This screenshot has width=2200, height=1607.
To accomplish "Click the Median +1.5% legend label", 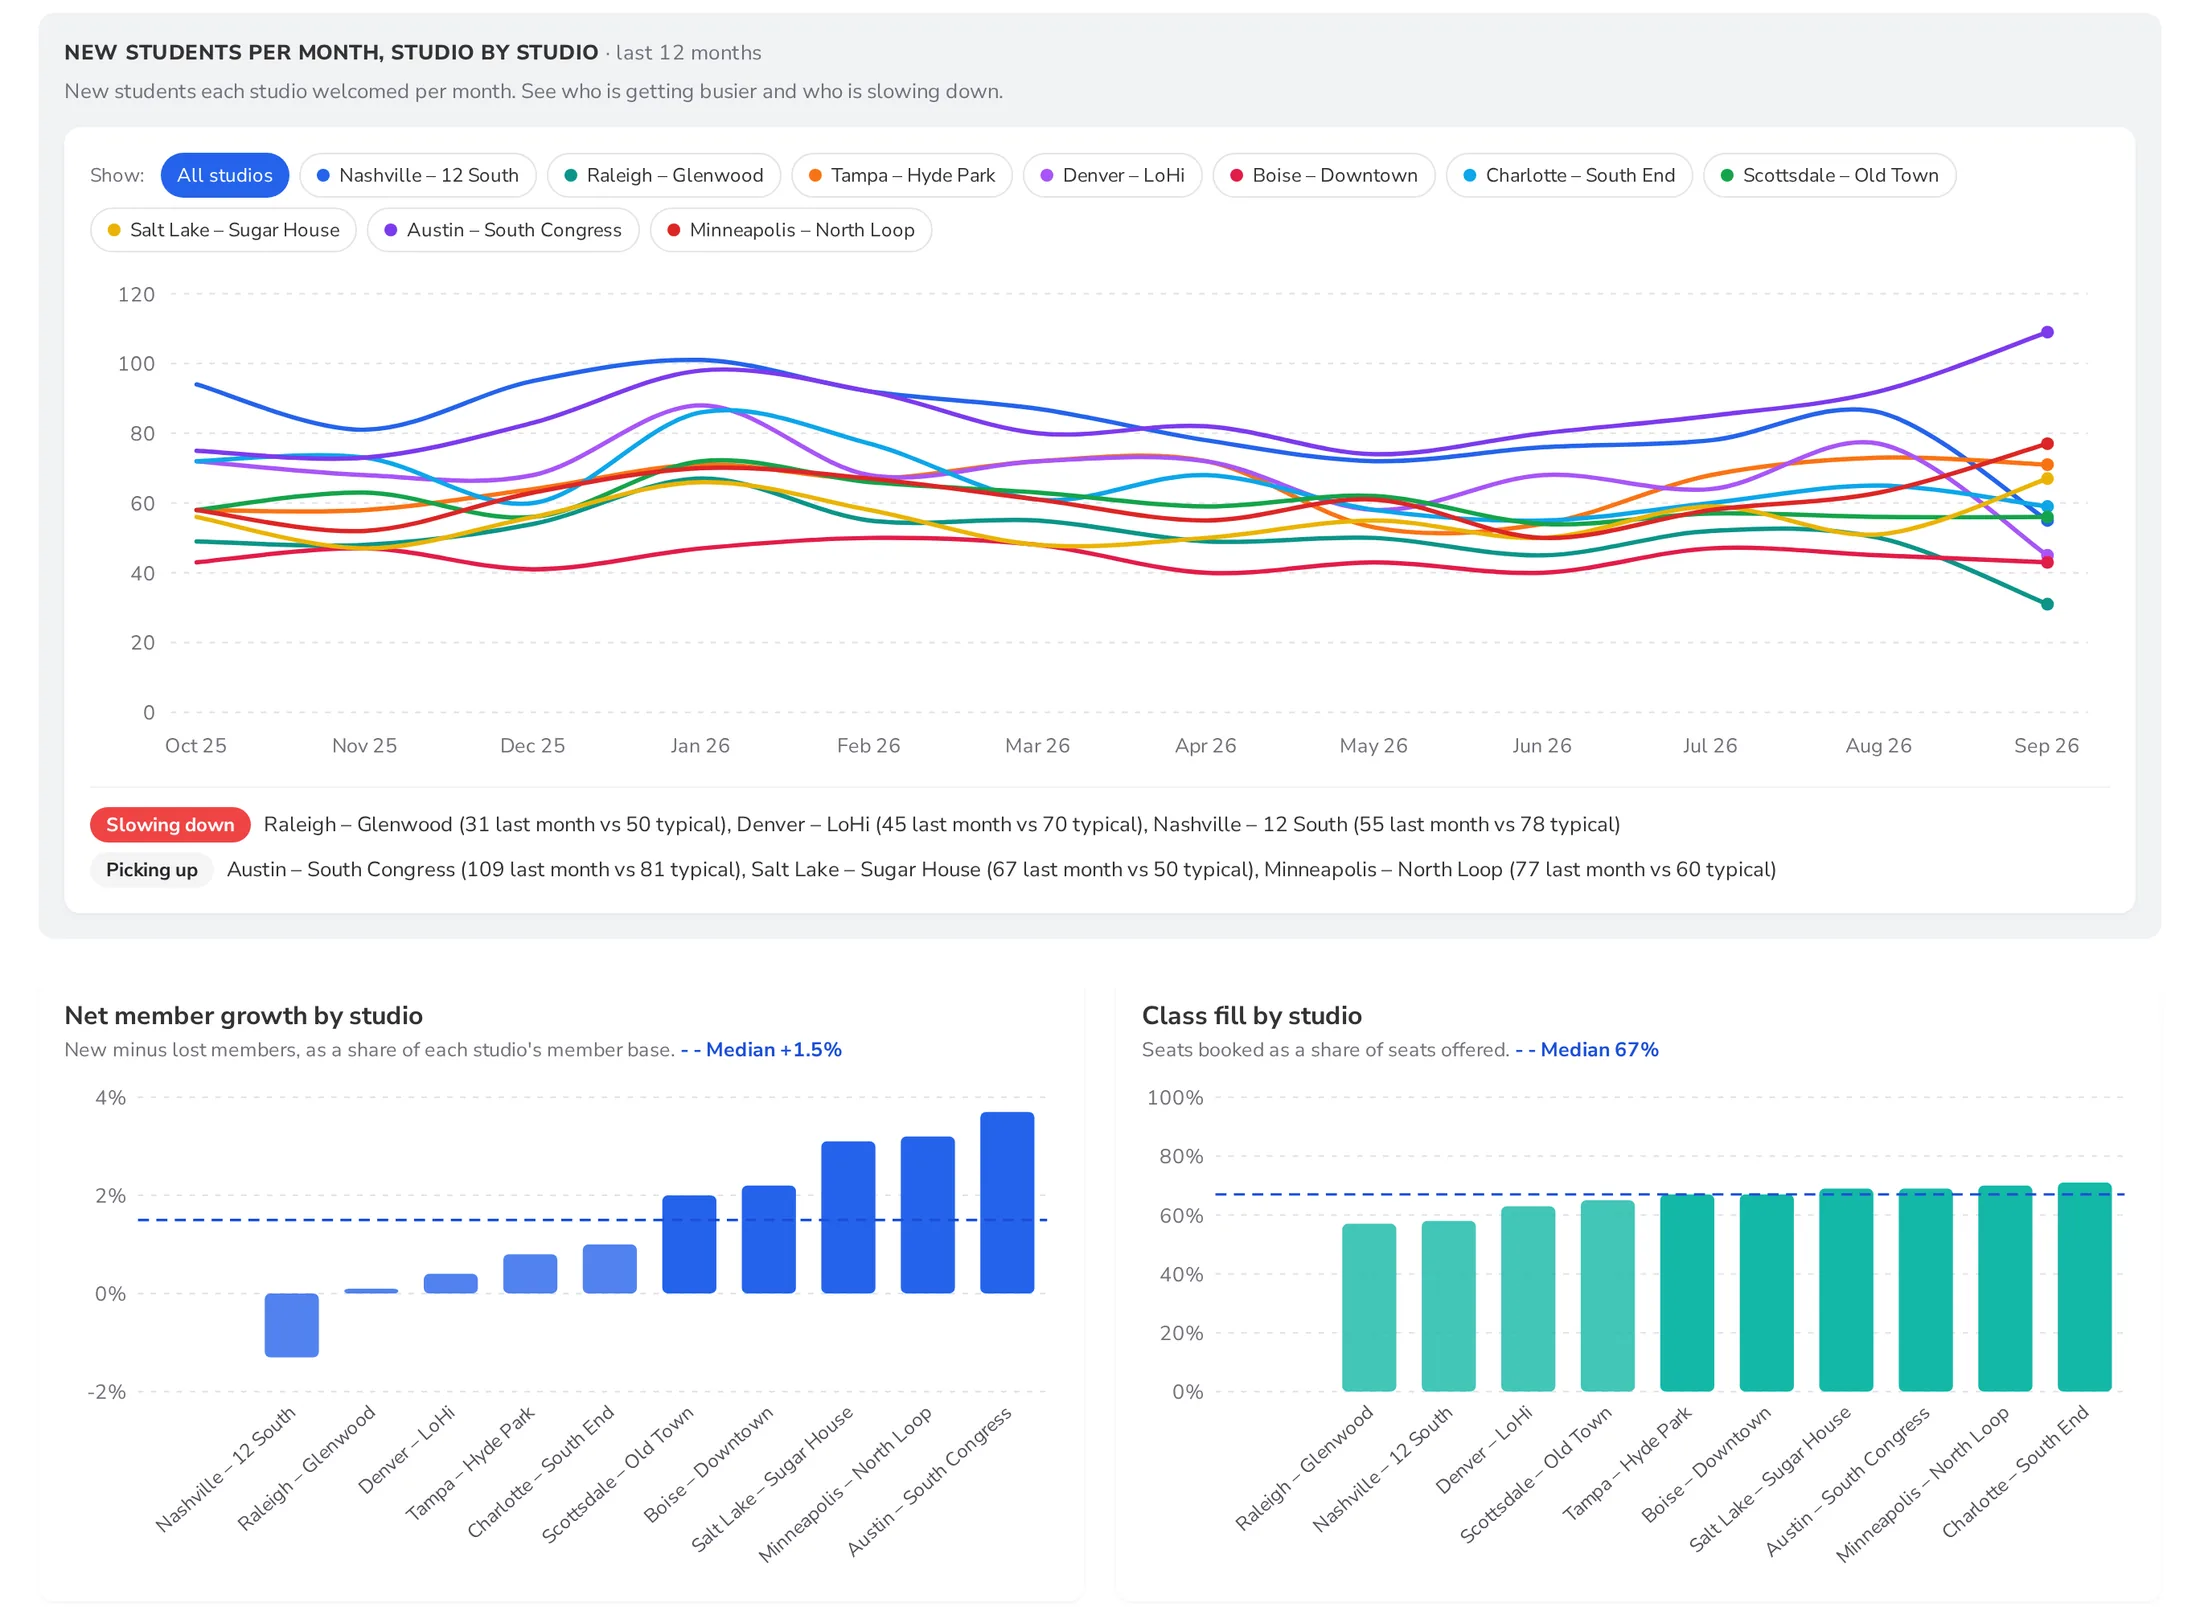I will [x=762, y=1049].
